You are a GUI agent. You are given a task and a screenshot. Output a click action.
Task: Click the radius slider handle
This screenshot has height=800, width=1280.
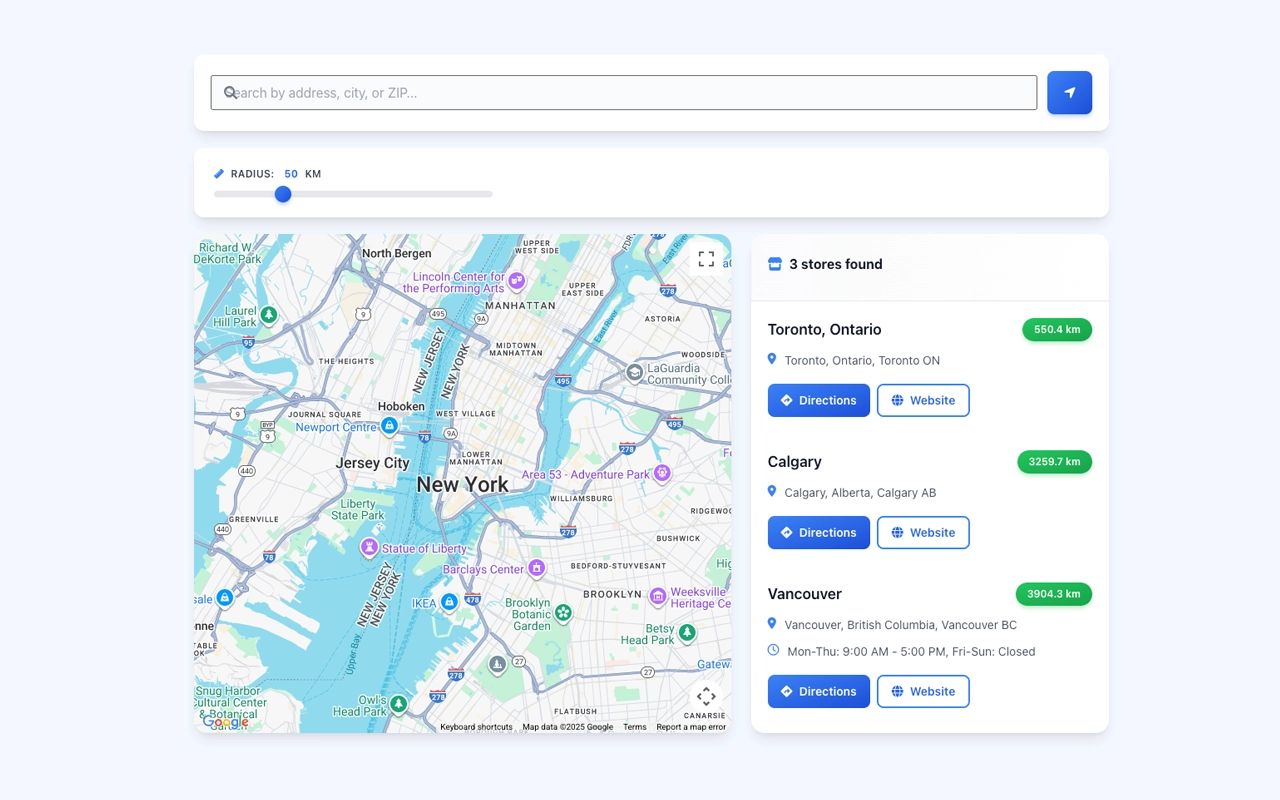coord(282,194)
